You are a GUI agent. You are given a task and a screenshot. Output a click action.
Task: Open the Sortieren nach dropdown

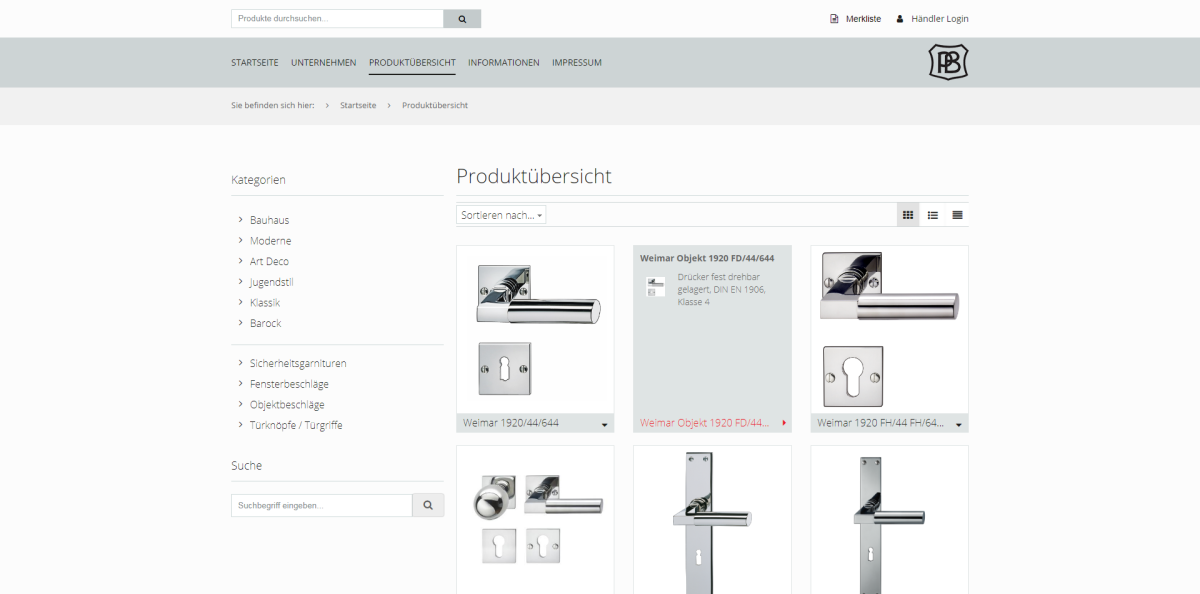coord(501,215)
